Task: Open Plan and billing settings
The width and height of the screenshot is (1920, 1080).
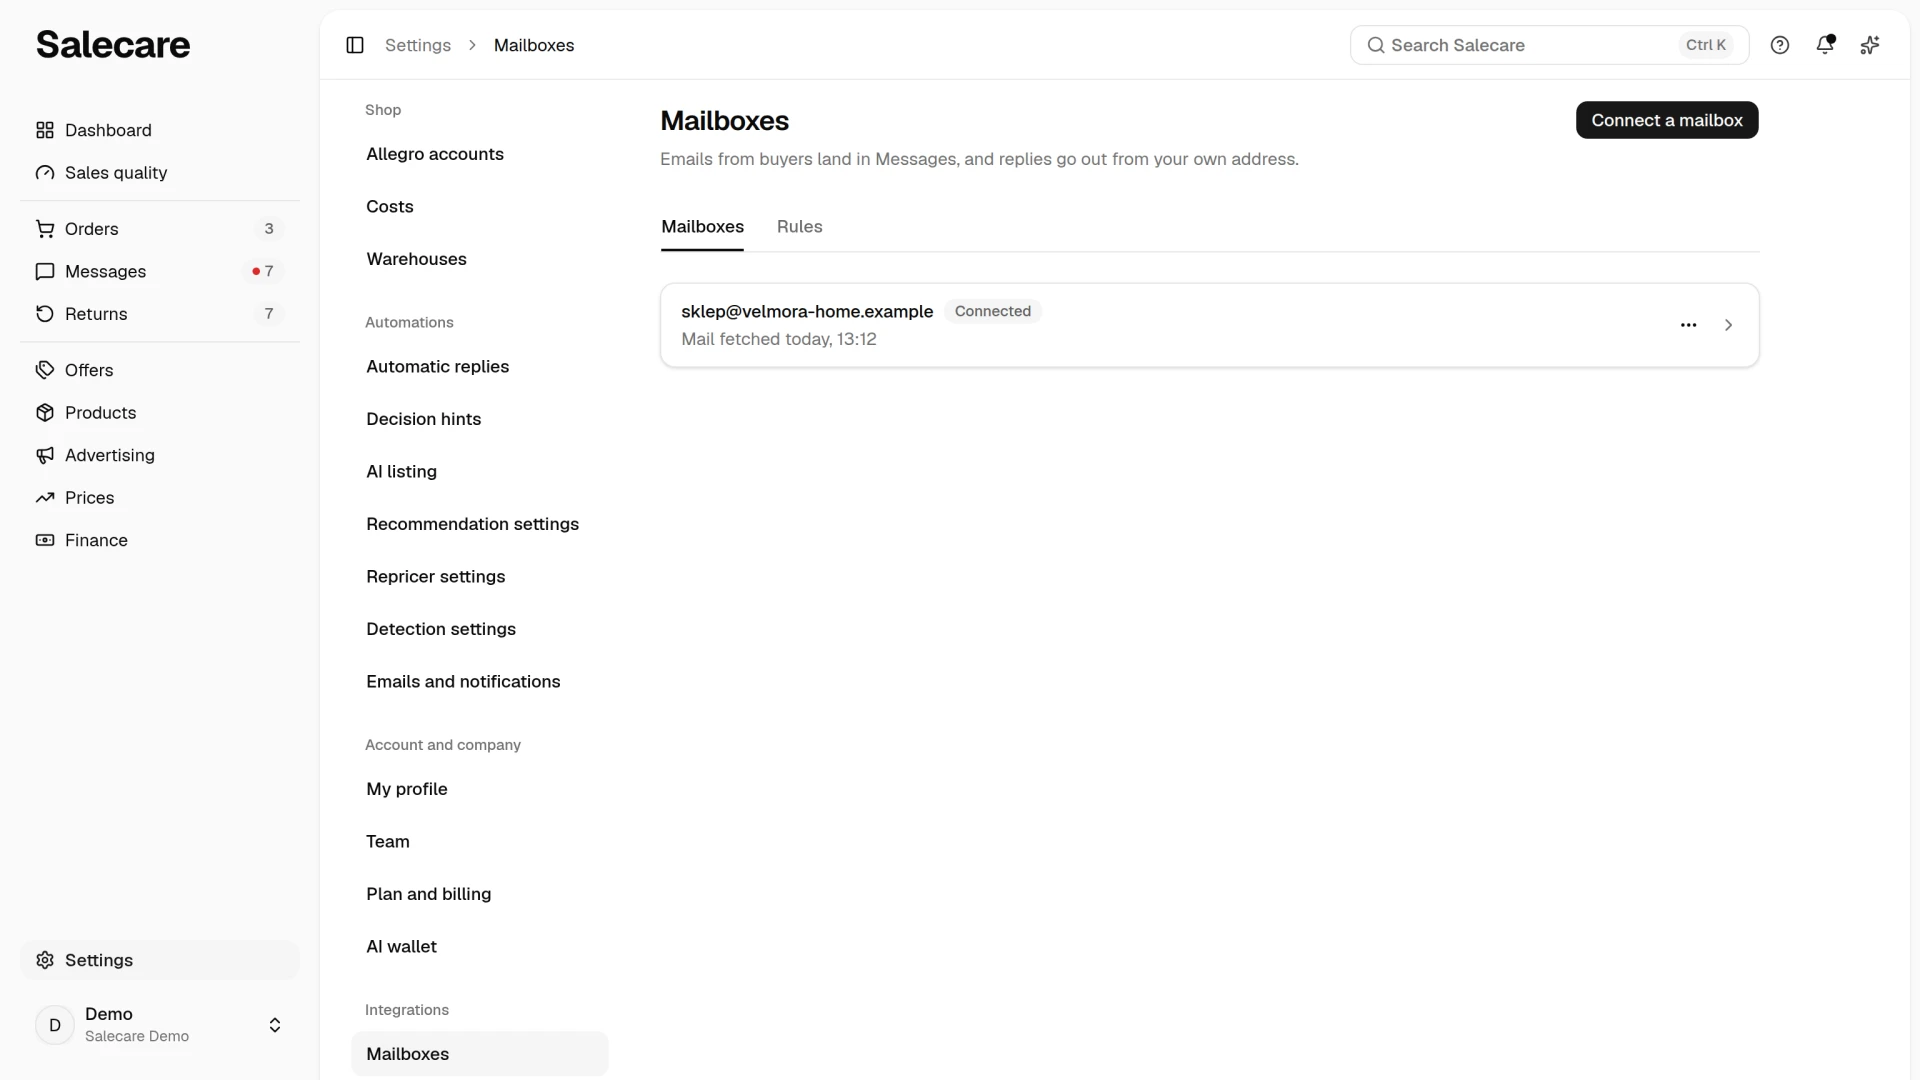Action: [x=428, y=894]
